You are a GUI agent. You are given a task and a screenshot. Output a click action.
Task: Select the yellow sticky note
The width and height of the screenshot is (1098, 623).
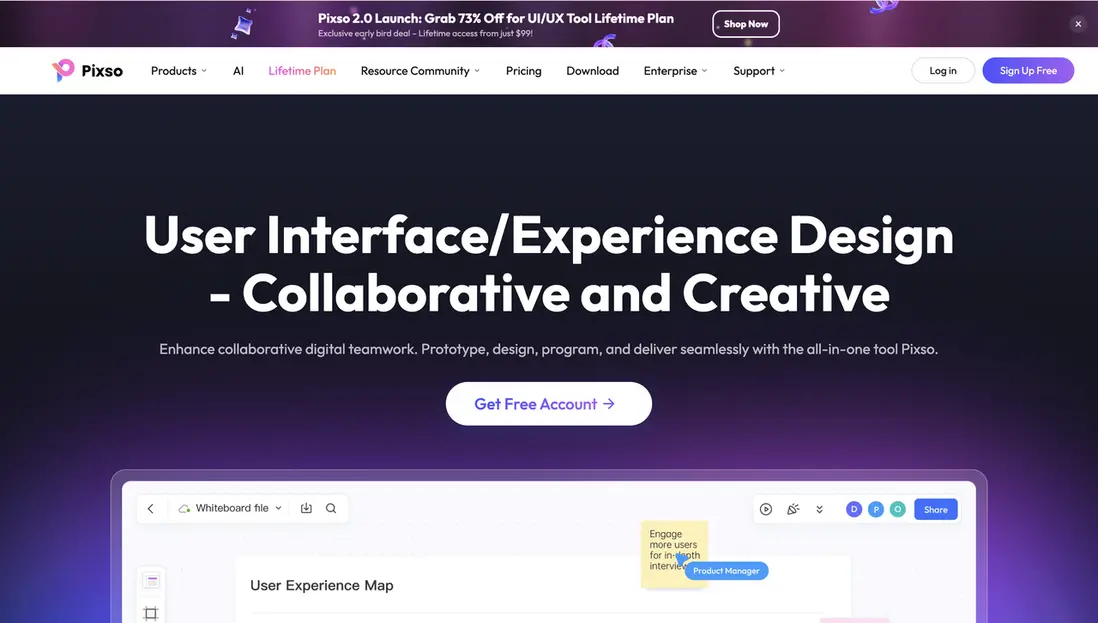[x=674, y=554]
